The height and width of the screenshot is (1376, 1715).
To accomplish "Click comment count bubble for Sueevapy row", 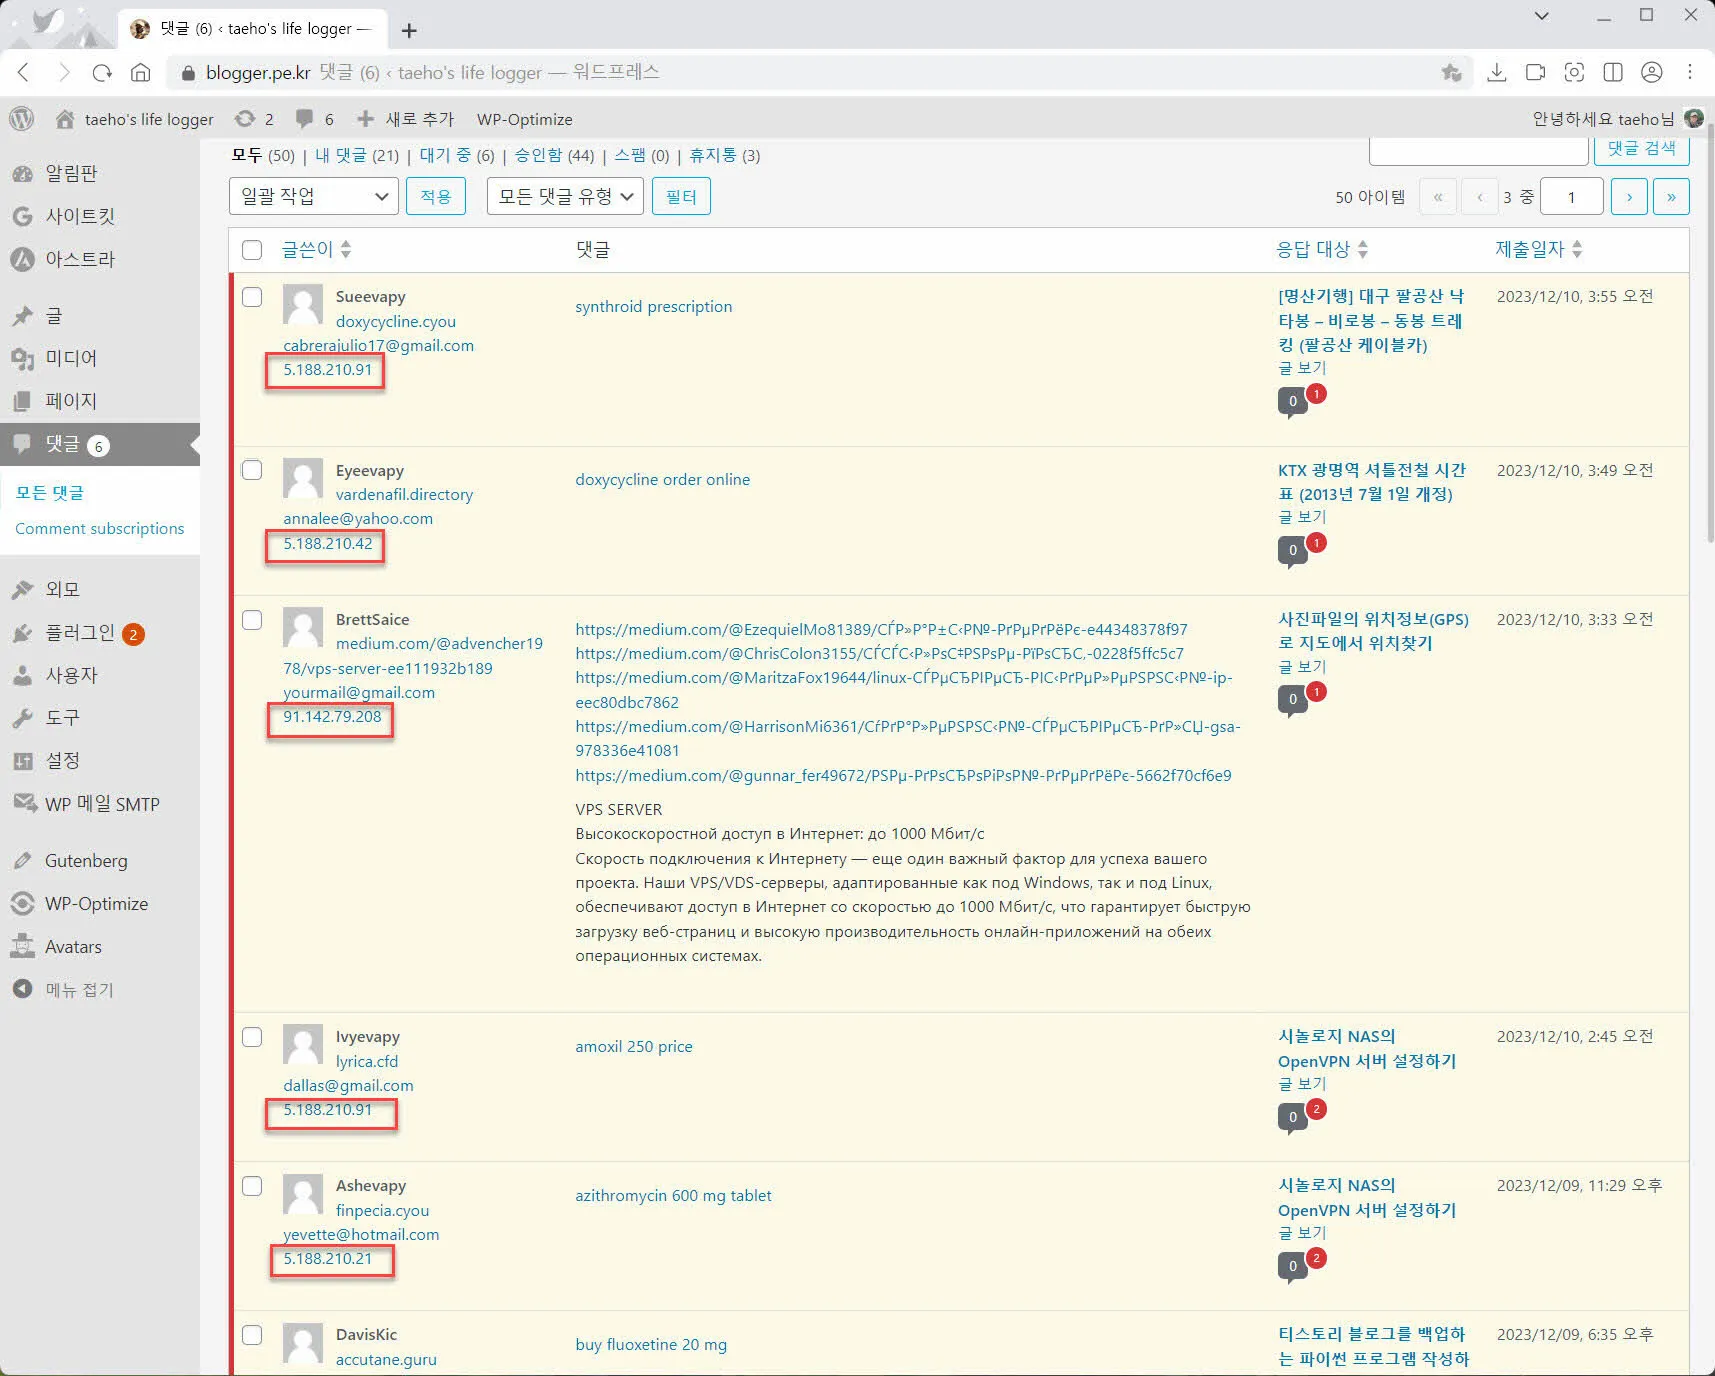I will (x=1292, y=401).
